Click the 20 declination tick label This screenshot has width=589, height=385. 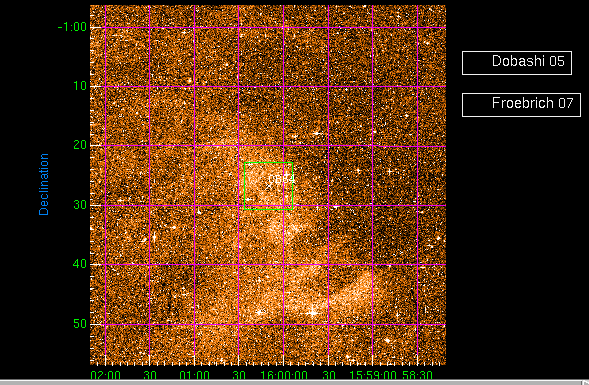[x=80, y=145]
